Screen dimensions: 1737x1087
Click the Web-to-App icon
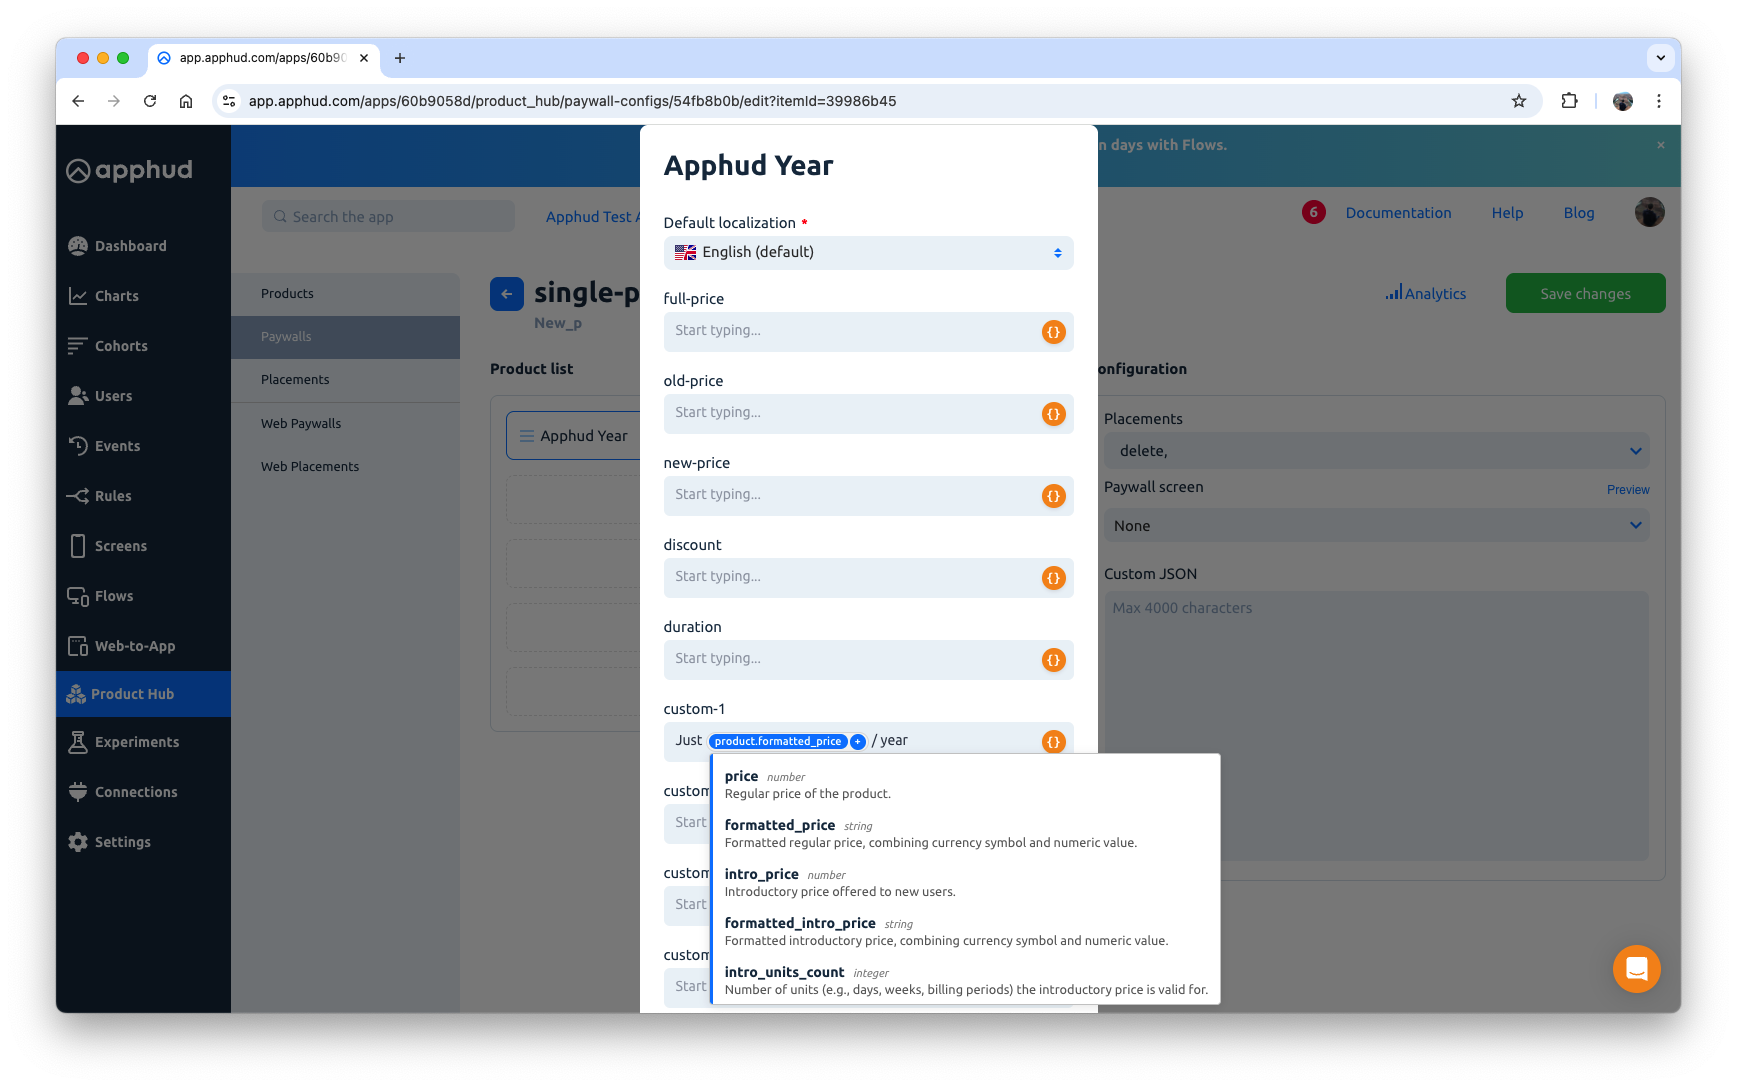78,646
